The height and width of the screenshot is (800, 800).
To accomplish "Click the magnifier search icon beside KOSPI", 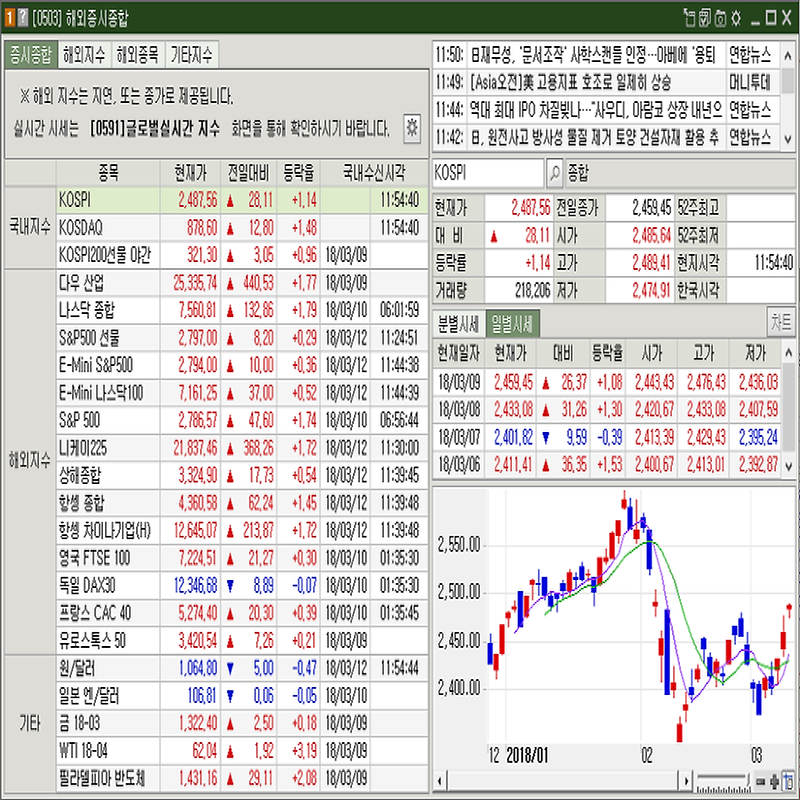I will [555, 173].
